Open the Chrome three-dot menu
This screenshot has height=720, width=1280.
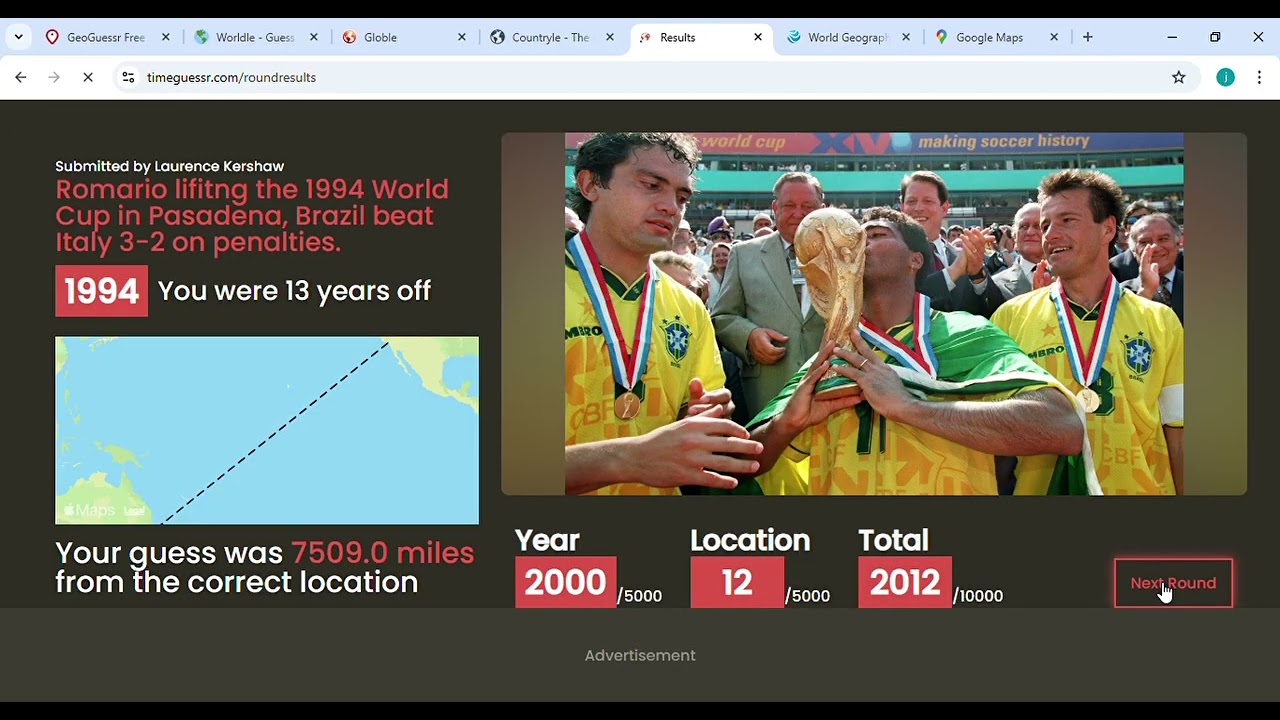point(1259,77)
